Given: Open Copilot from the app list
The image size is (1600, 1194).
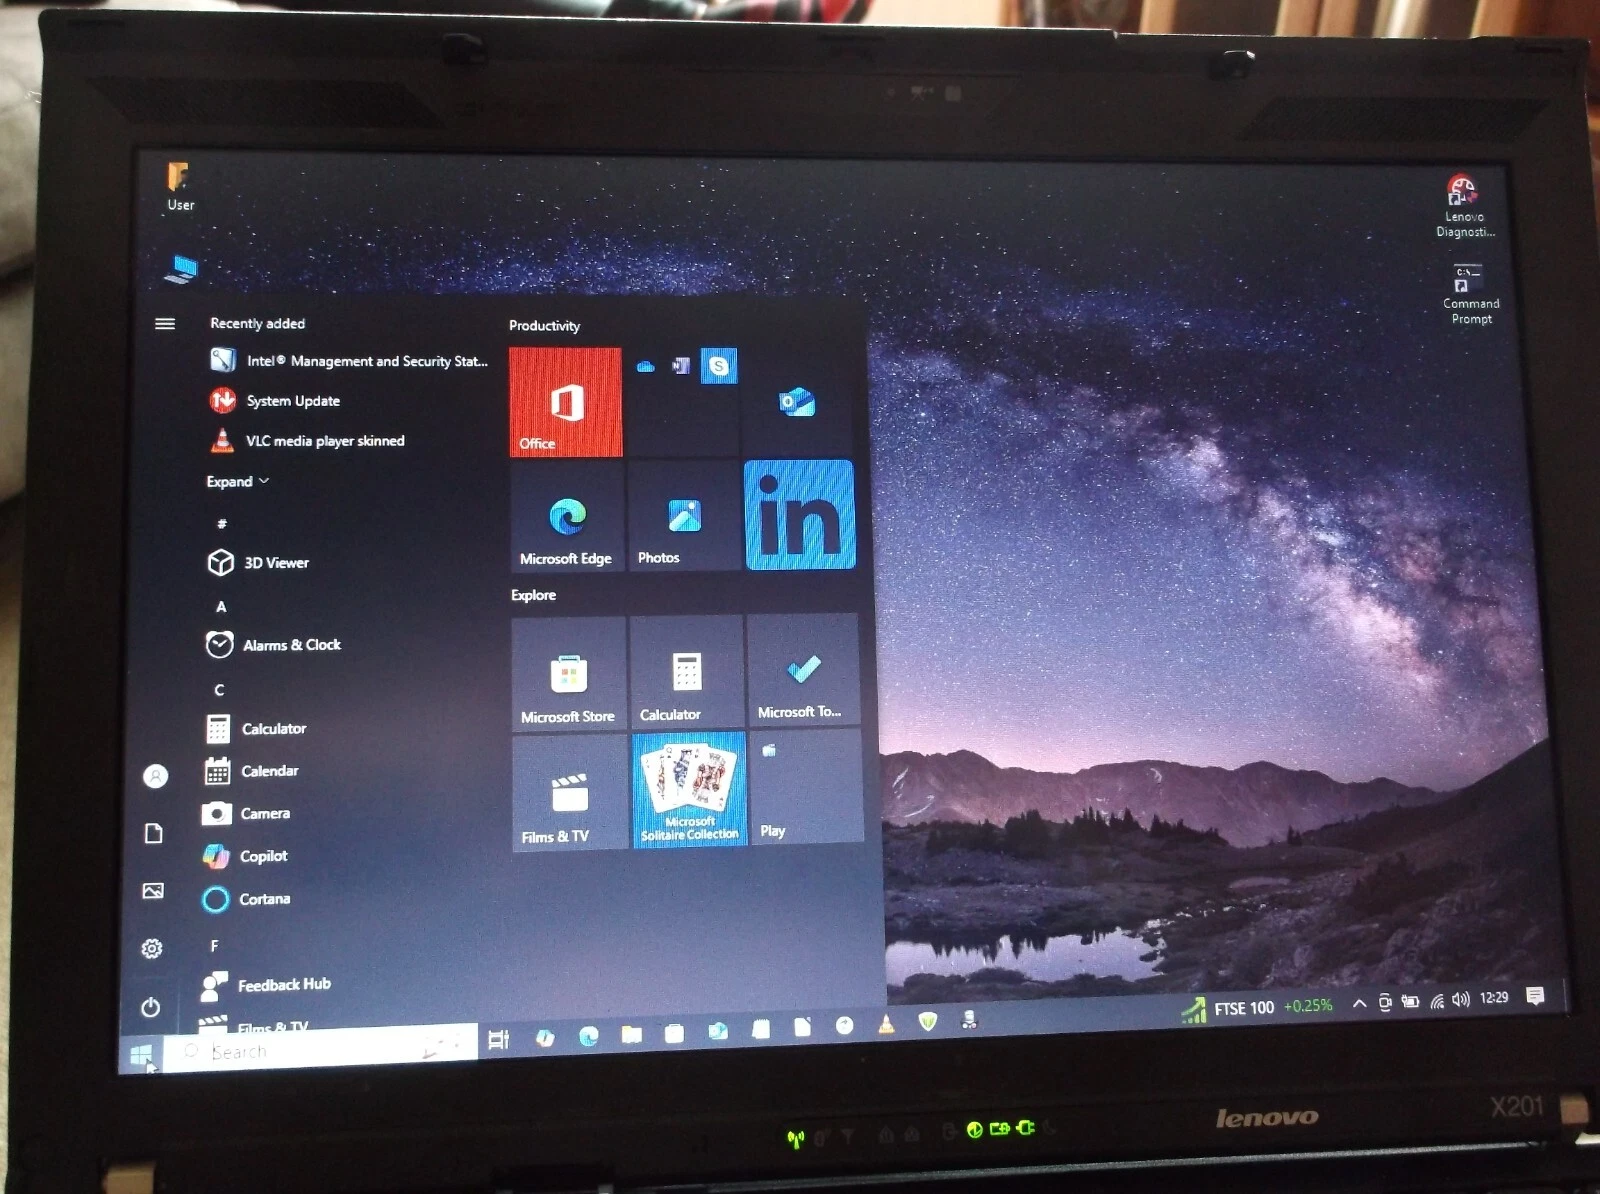Looking at the screenshot, I should pyautogui.click(x=244, y=856).
